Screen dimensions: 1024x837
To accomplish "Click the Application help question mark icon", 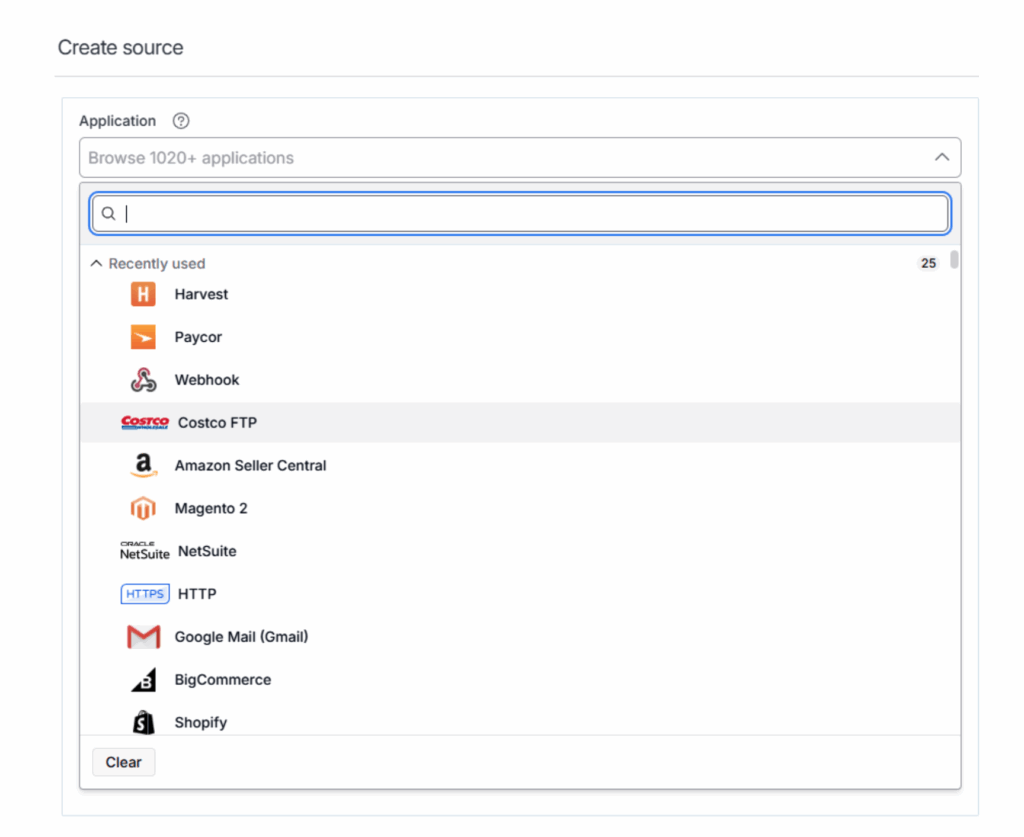I will click(180, 121).
